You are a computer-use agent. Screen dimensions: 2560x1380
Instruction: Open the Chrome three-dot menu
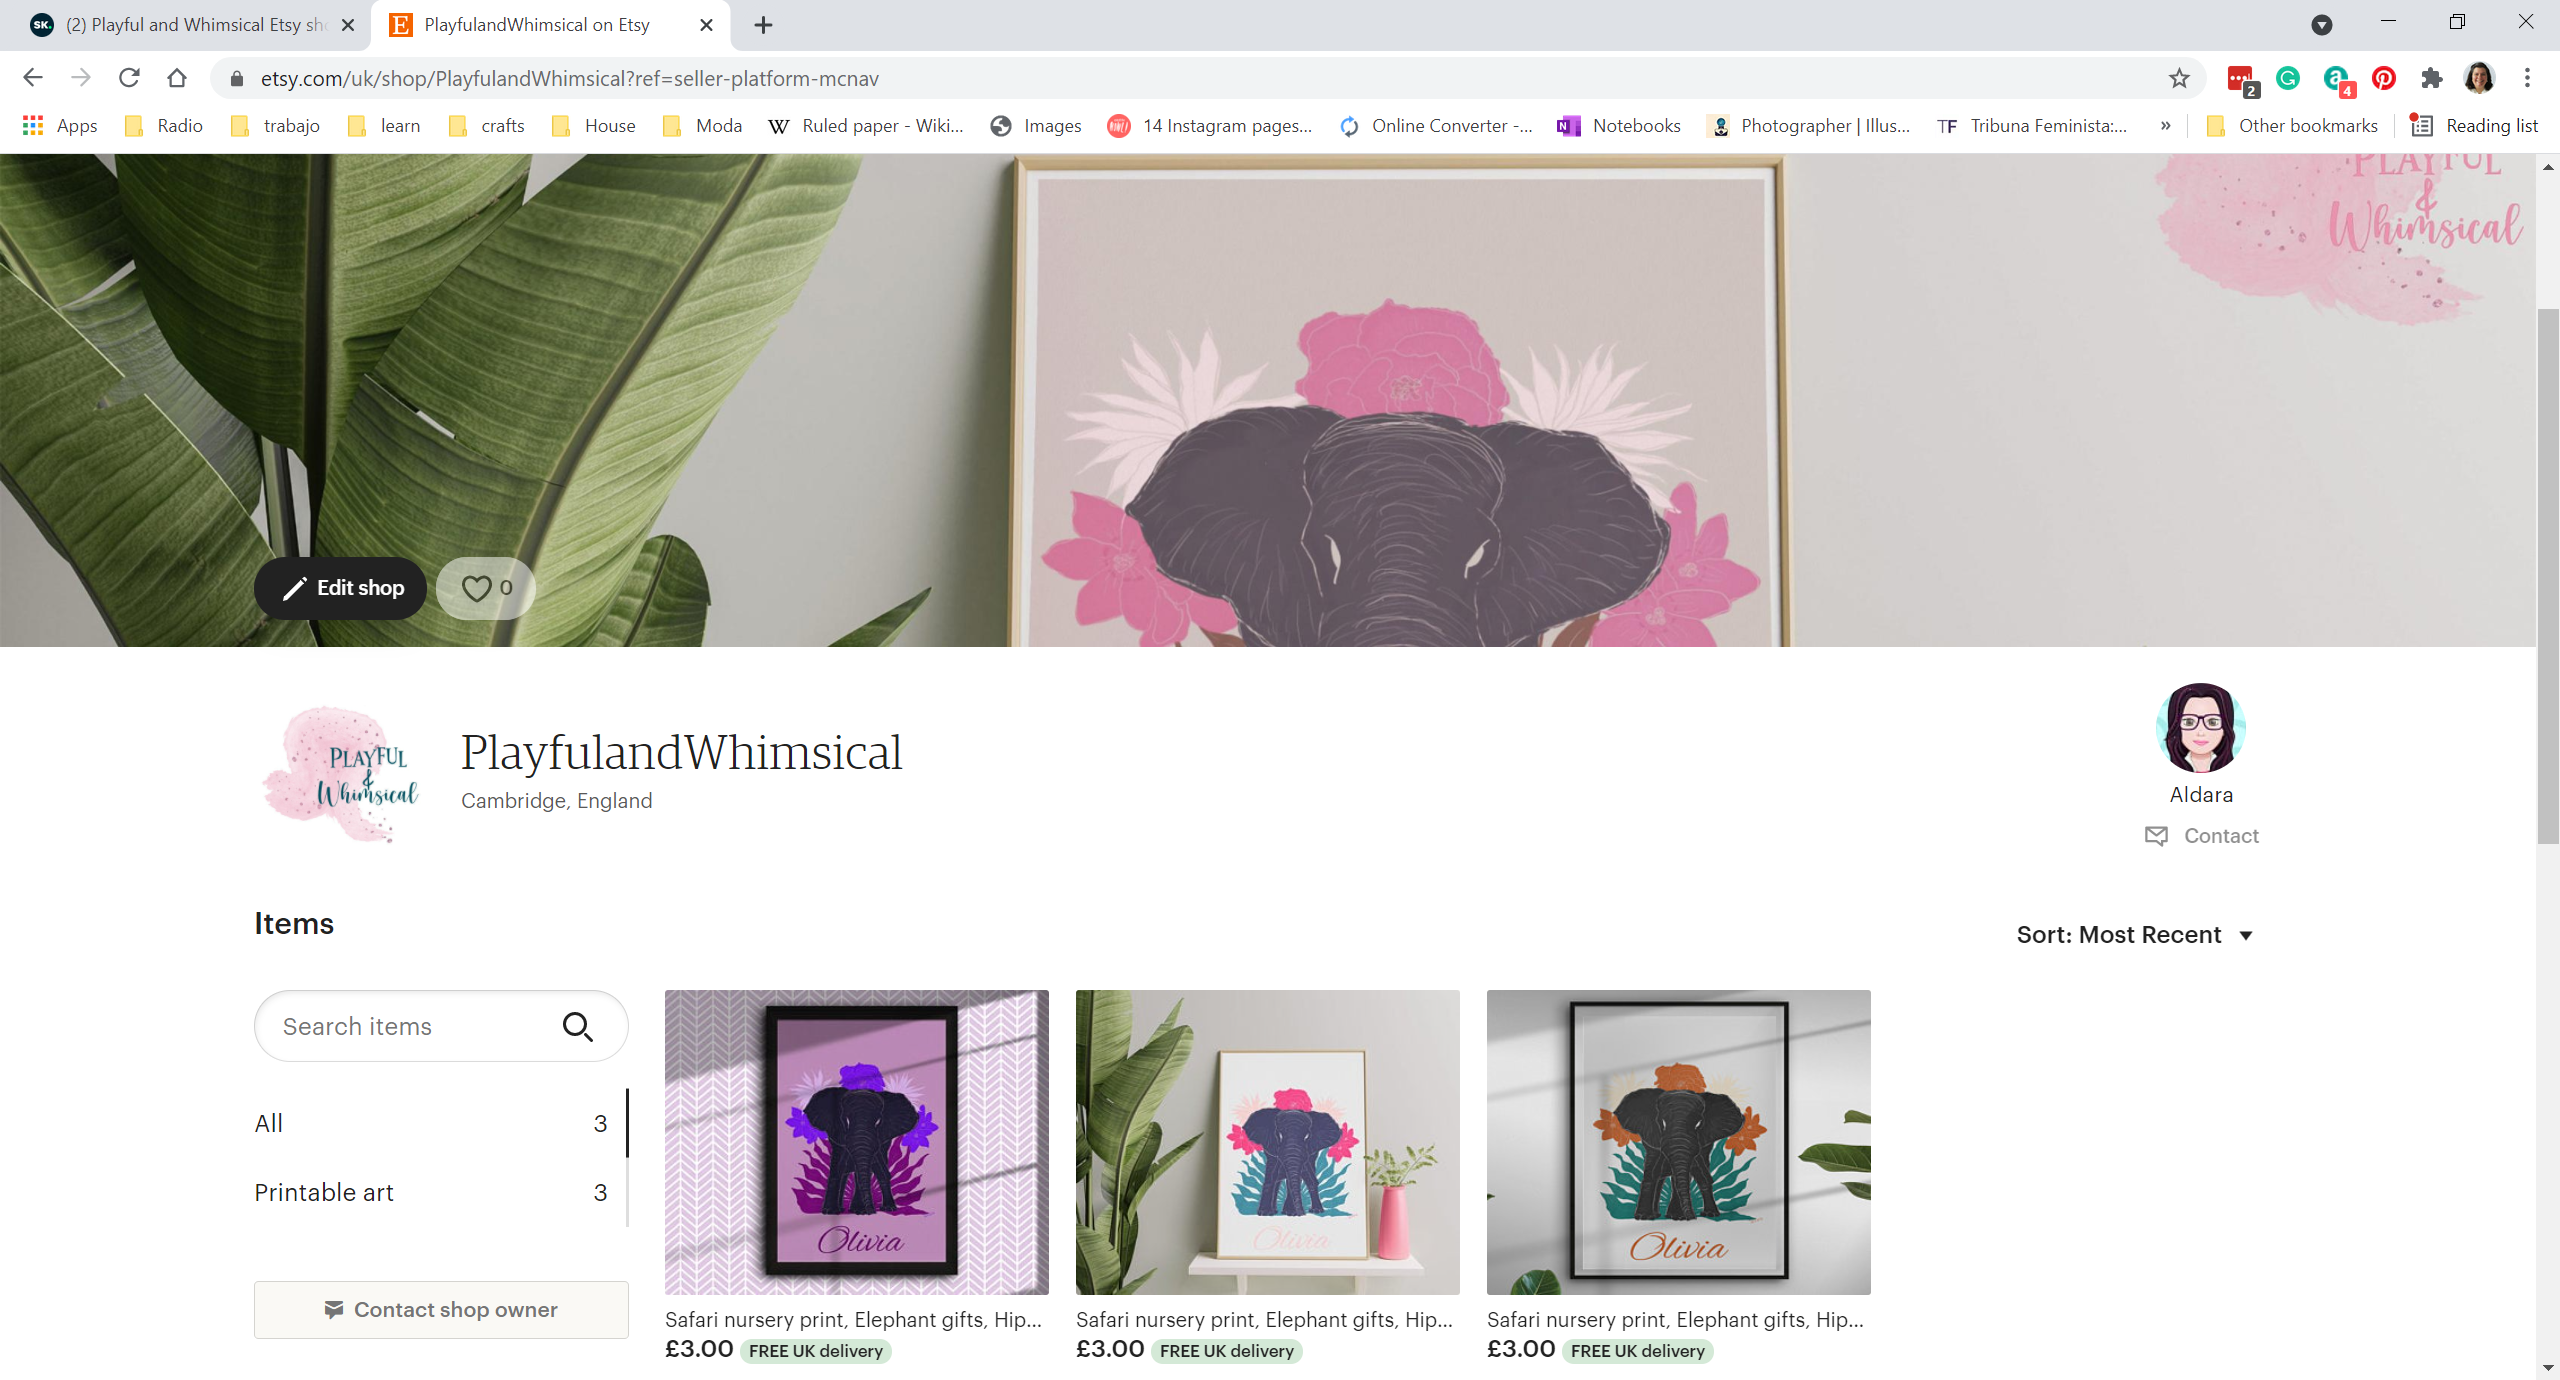(x=2527, y=78)
